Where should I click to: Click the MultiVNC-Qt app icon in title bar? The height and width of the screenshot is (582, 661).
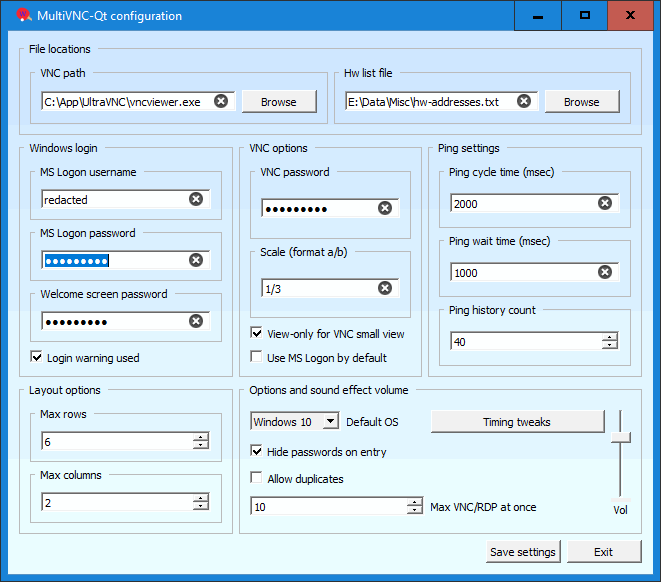click(x=24, y=15)
